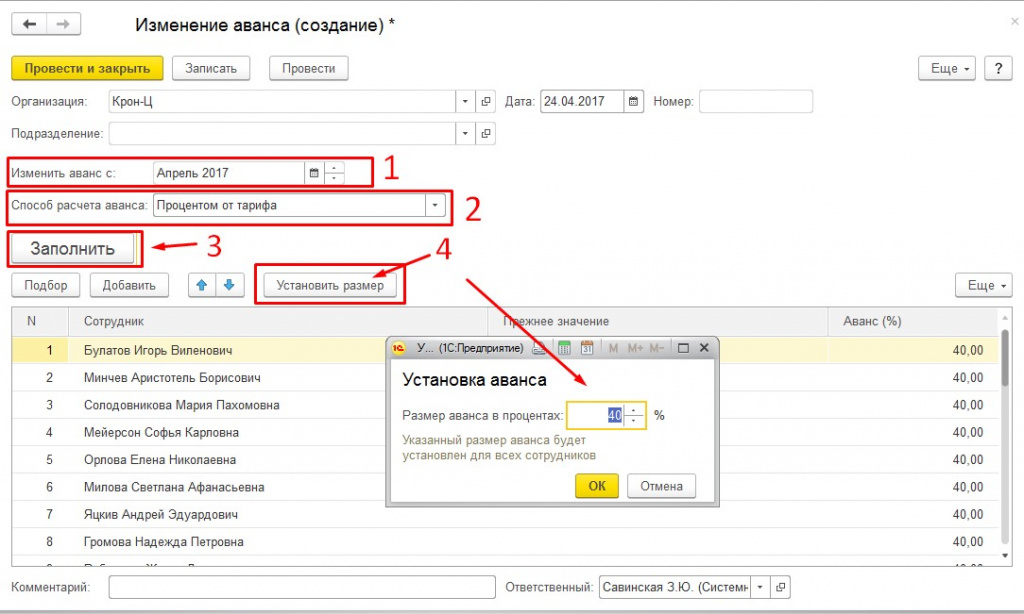The height and width of the screenshot is (614, 1024).
Task: Click the Заполнить button
Action: click(x=72, y=249)
